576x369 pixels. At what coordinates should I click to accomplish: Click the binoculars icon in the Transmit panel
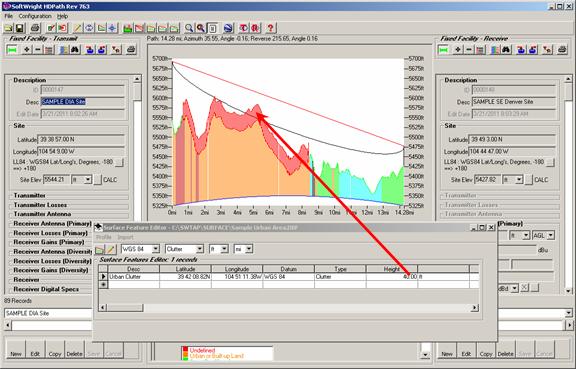pyautogui.click(x=75, y=50)
